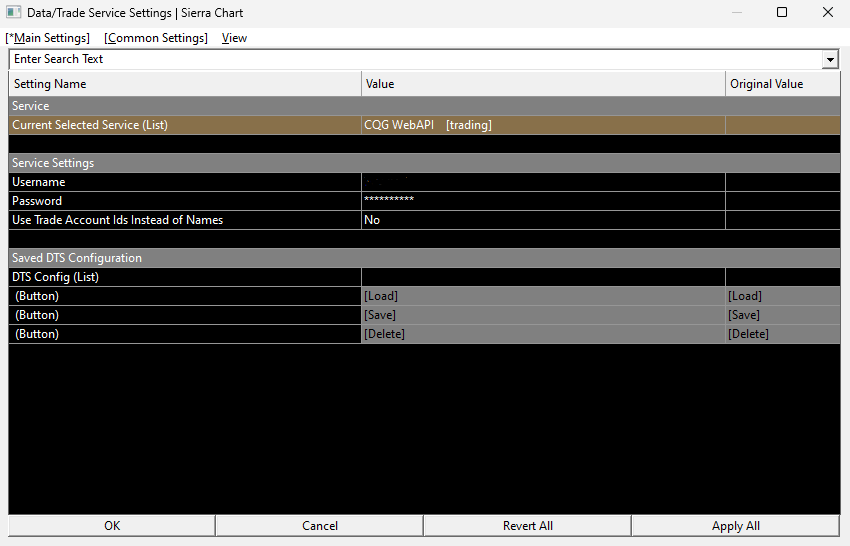Click [Load] in the Original Value column

pyautogui.click(x=783, y=296)
